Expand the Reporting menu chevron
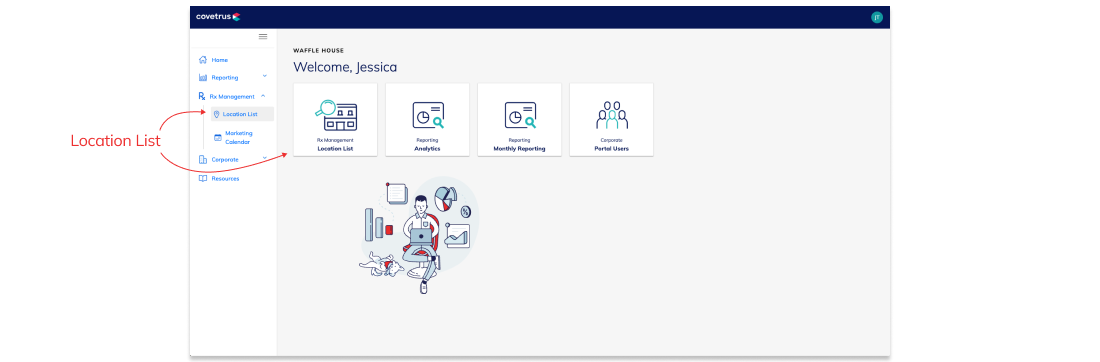The height and width of the screenshot is (362, 1100). click(264, 76)
